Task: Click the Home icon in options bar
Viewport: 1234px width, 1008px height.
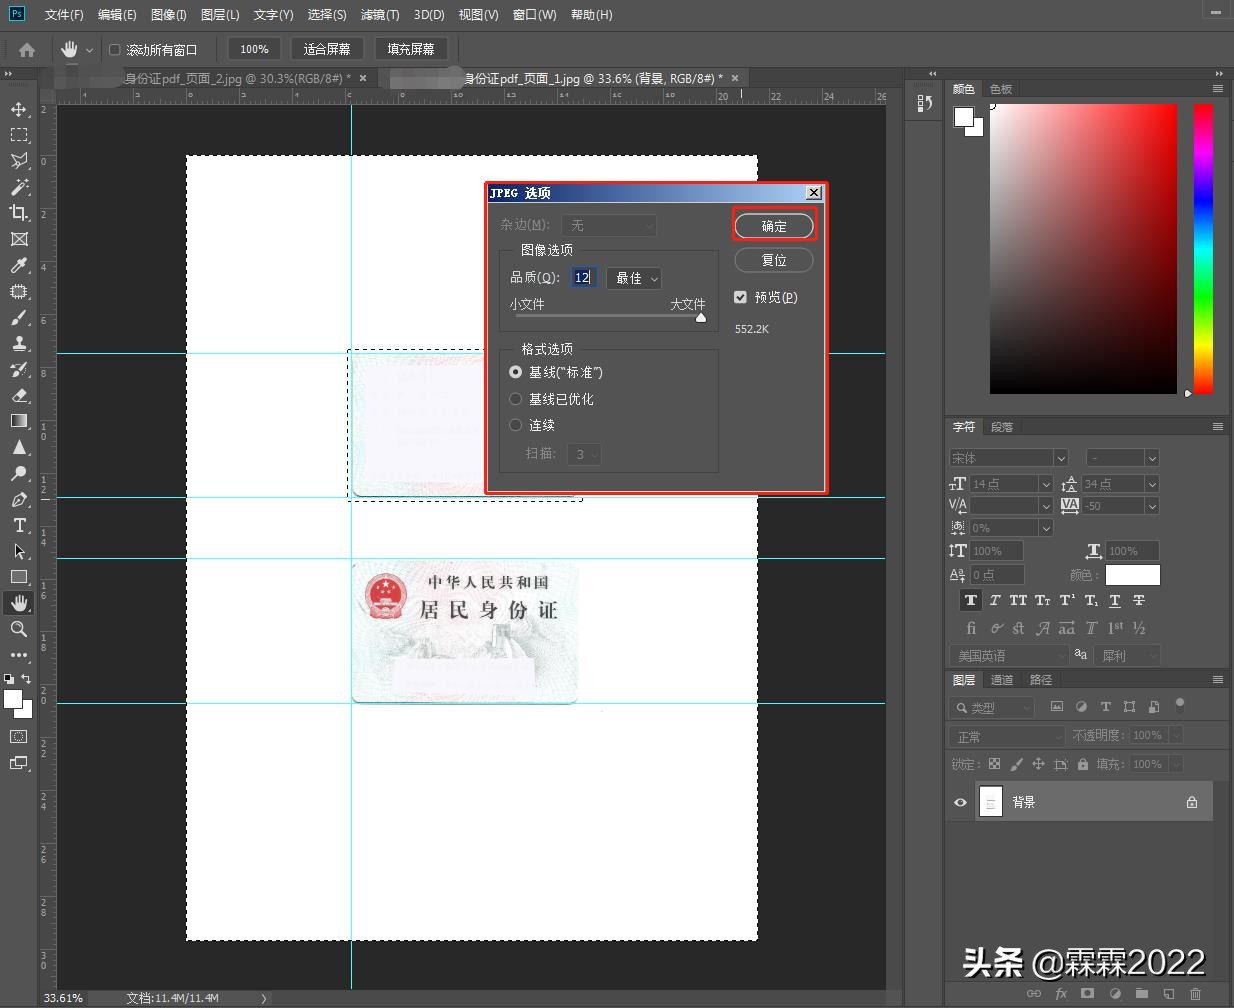Action: click(x=27, y=49)
